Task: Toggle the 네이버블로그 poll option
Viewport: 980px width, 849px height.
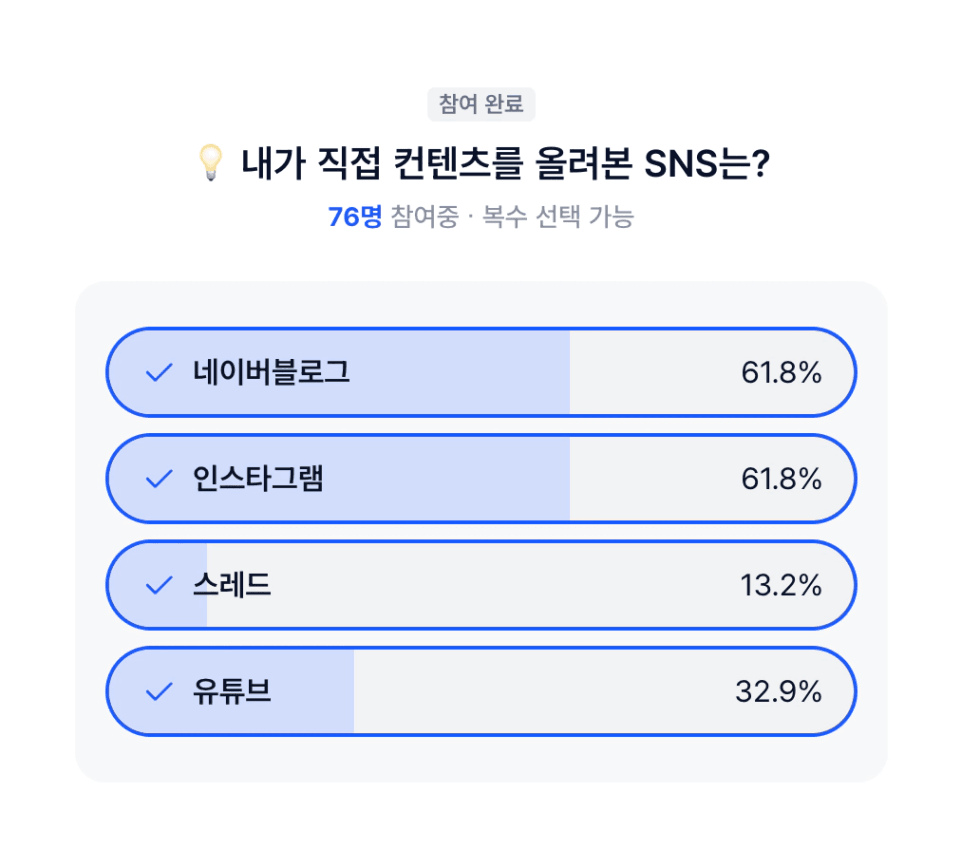Action: tap(481, 373)
